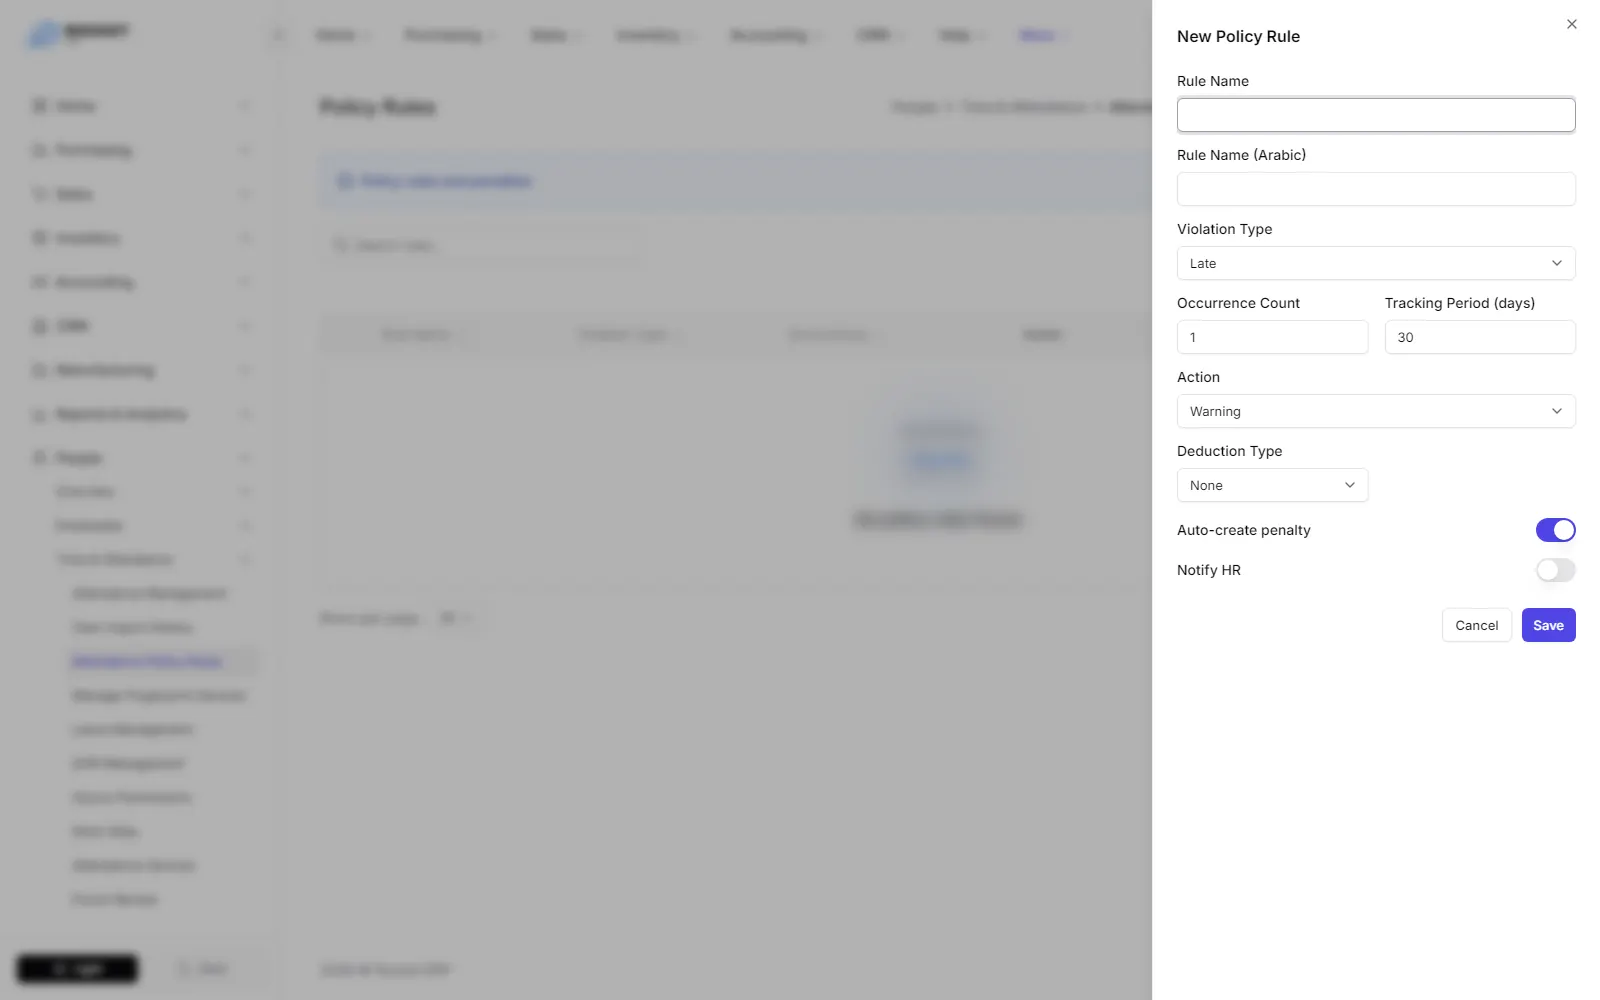Enable the Notify HR toggle
1600x1000 pixels.
tap(1555, 570)
